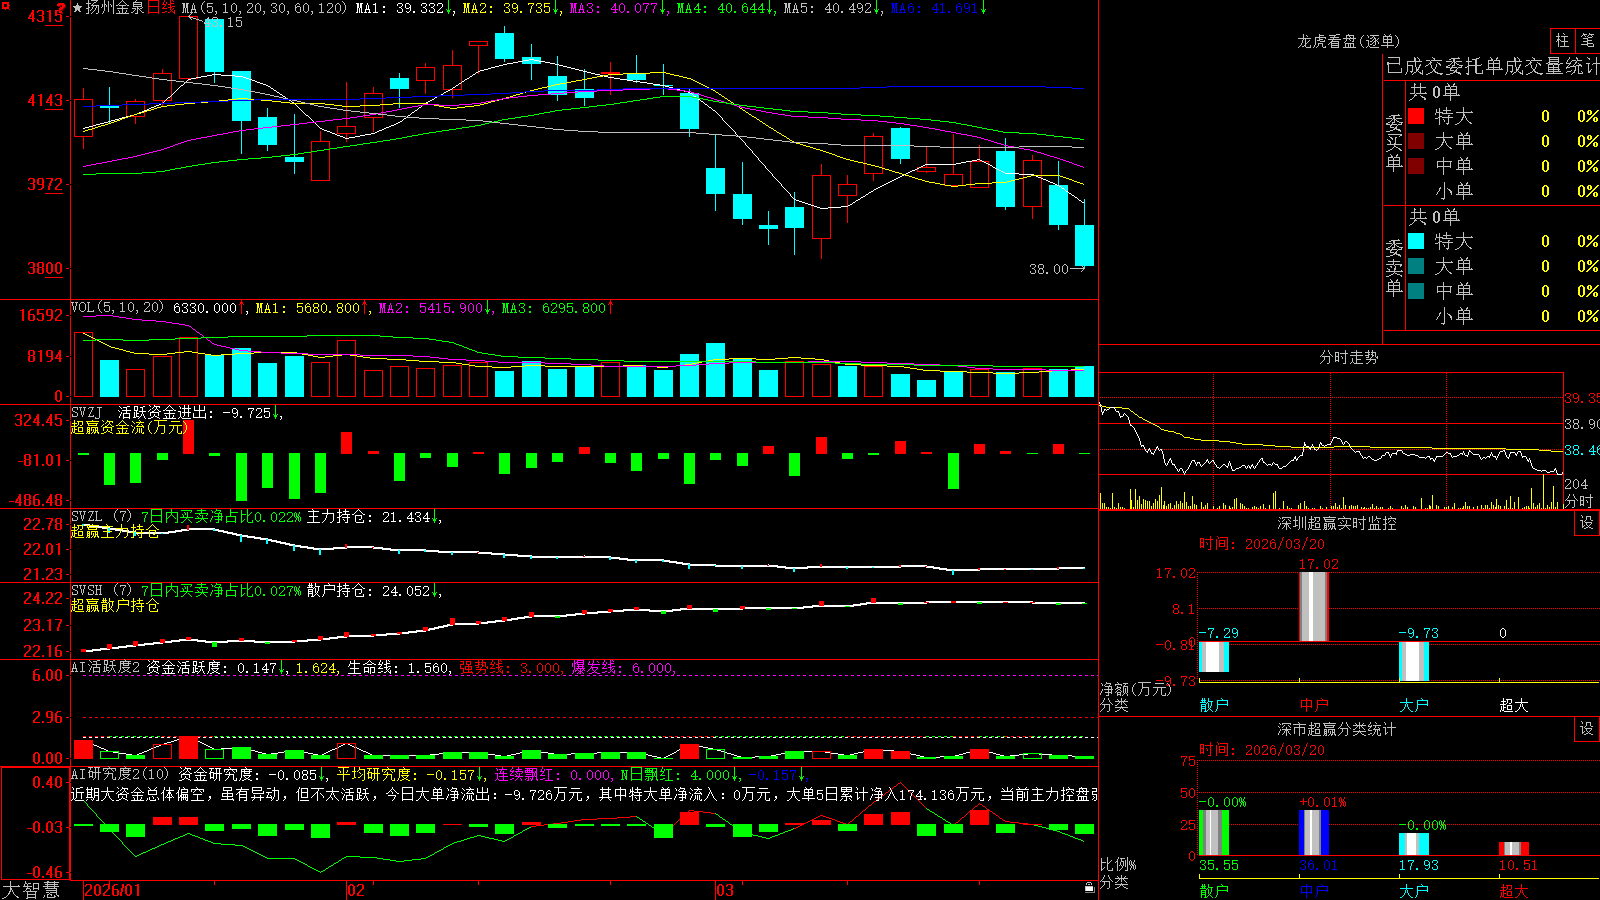Click the 龙虎看盘(逐单) panel title

click(x=1348, y=41)
